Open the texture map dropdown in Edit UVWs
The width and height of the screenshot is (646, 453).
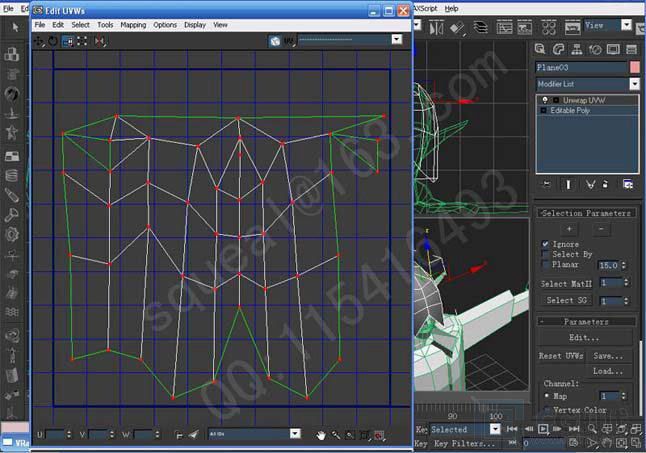tap(396, 40)
